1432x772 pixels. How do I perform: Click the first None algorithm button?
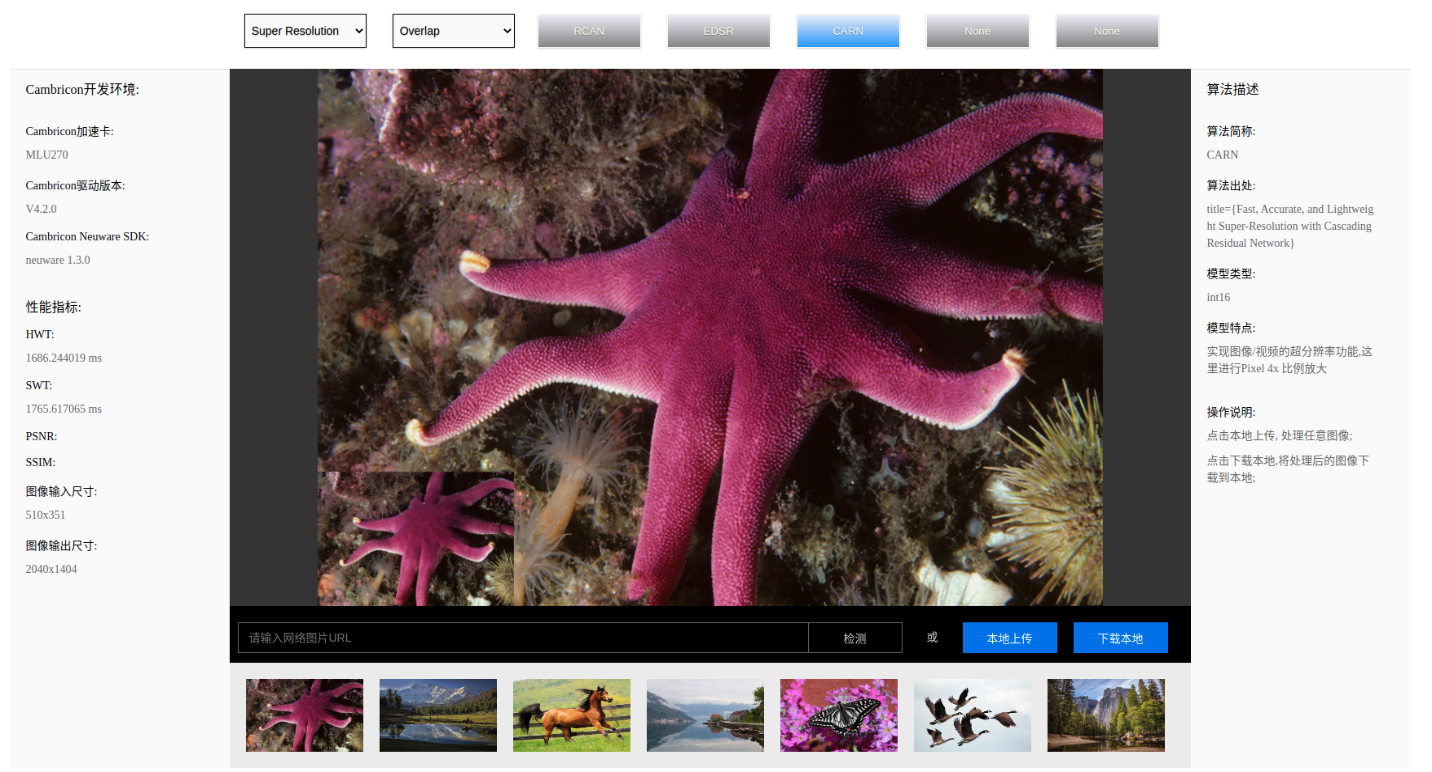[x=977, y=31]
